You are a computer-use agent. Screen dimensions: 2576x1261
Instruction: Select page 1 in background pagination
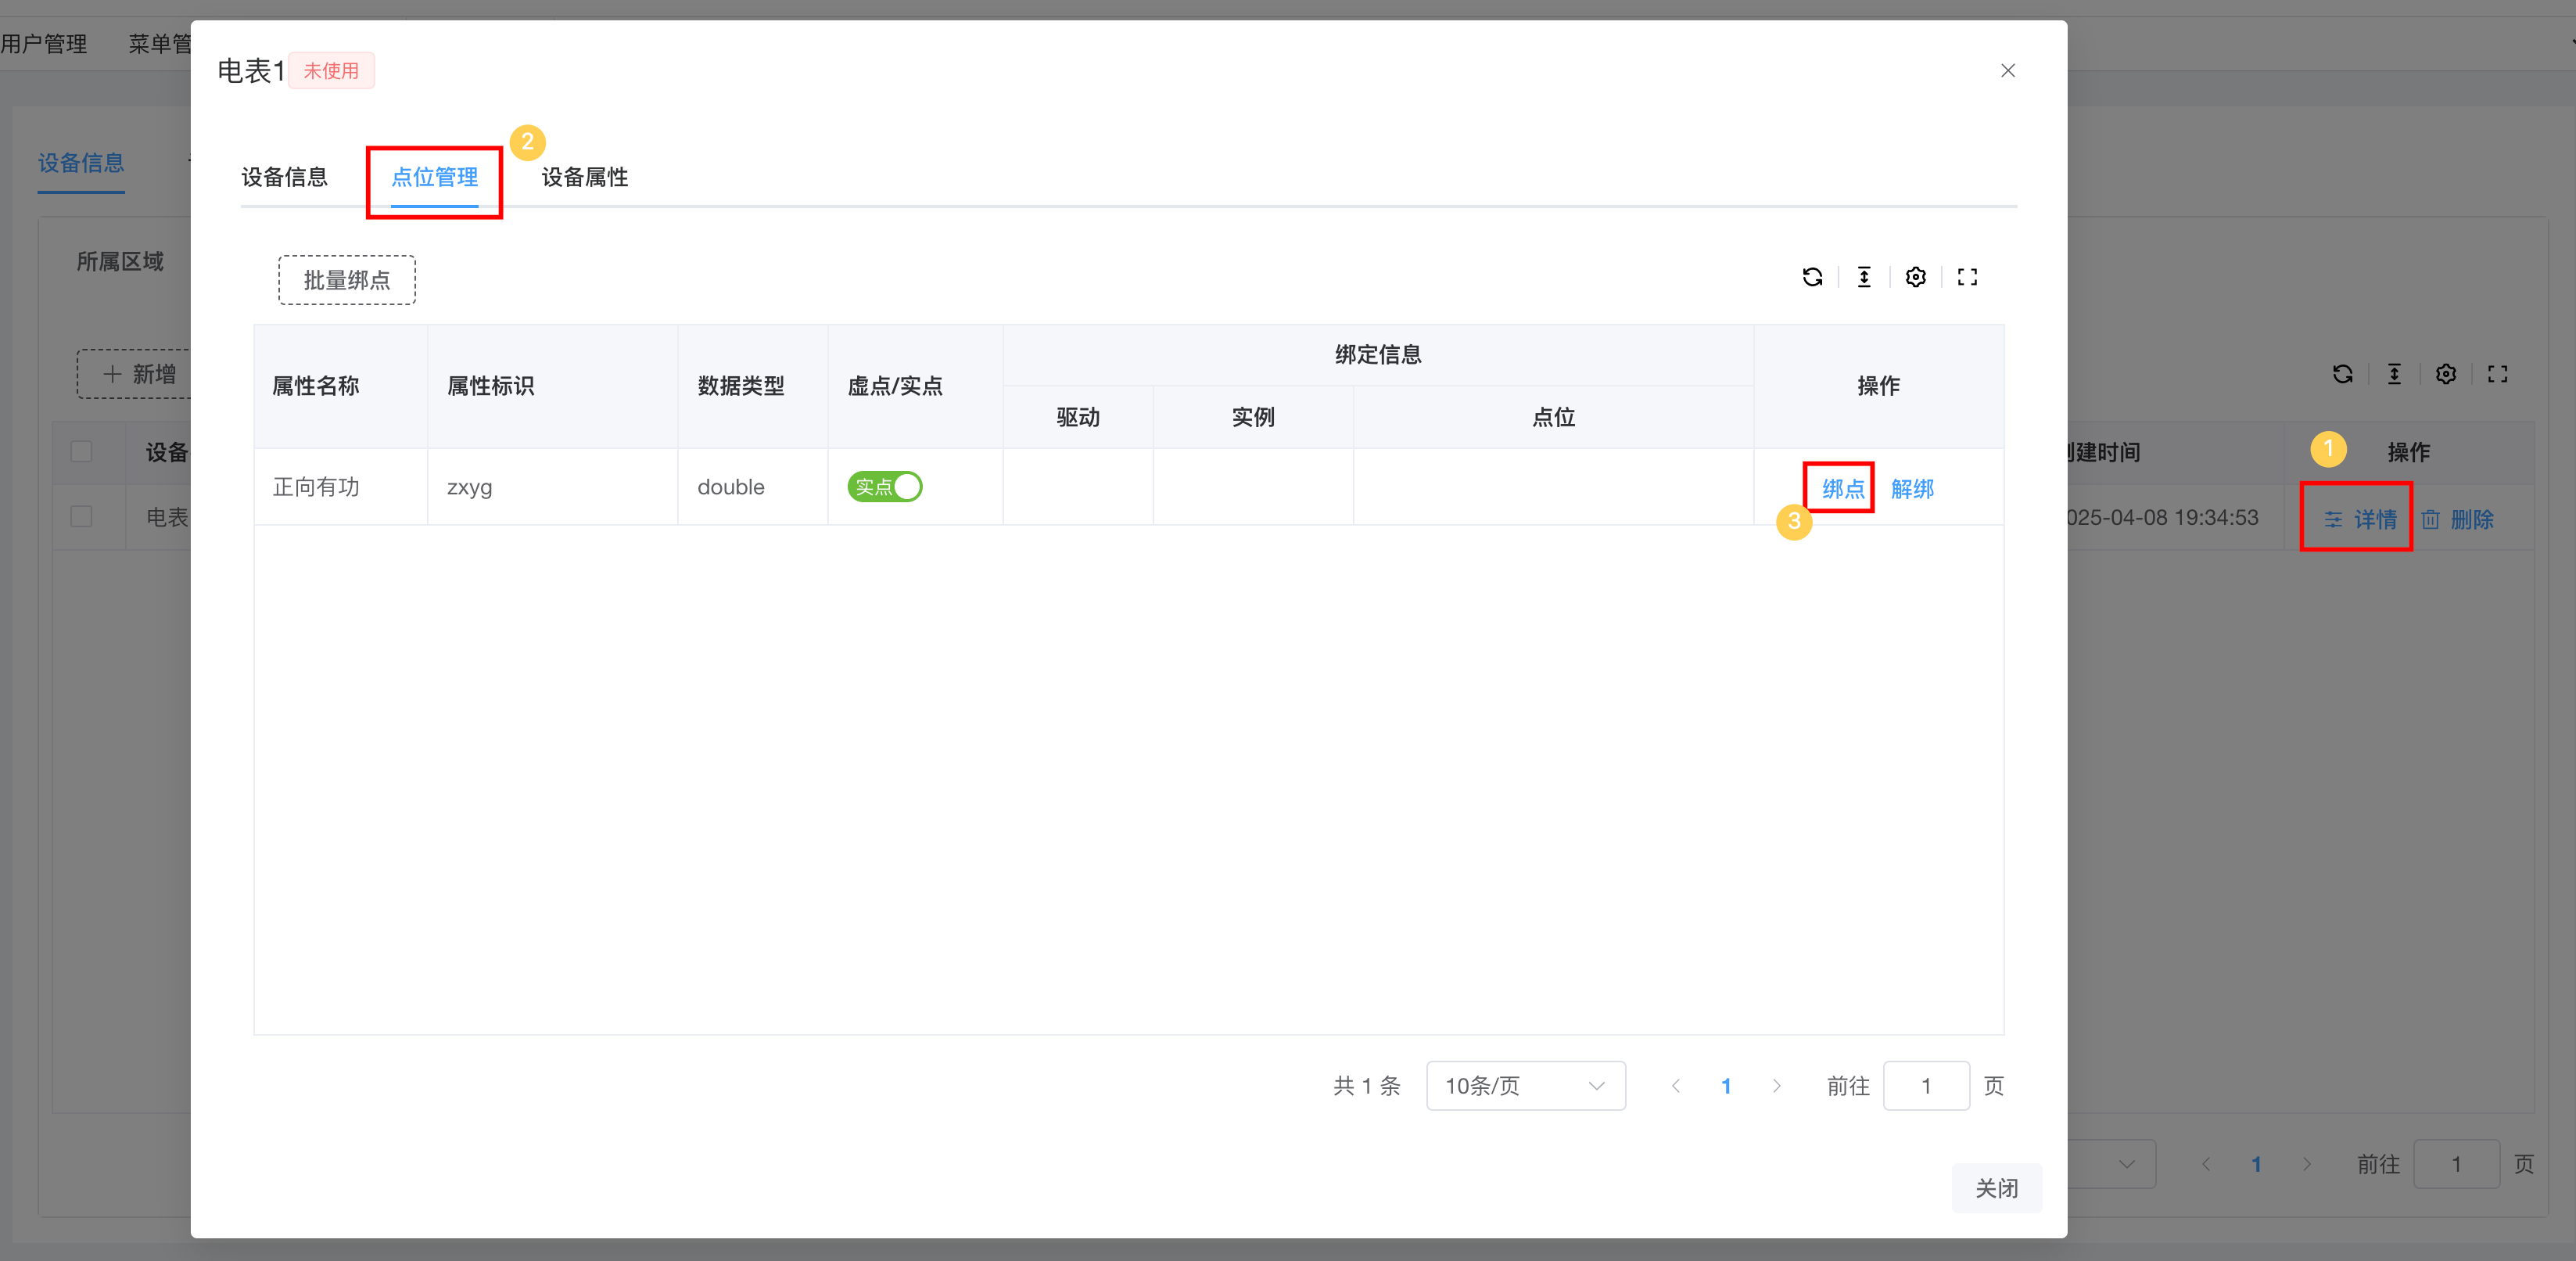(2256, 1164)
